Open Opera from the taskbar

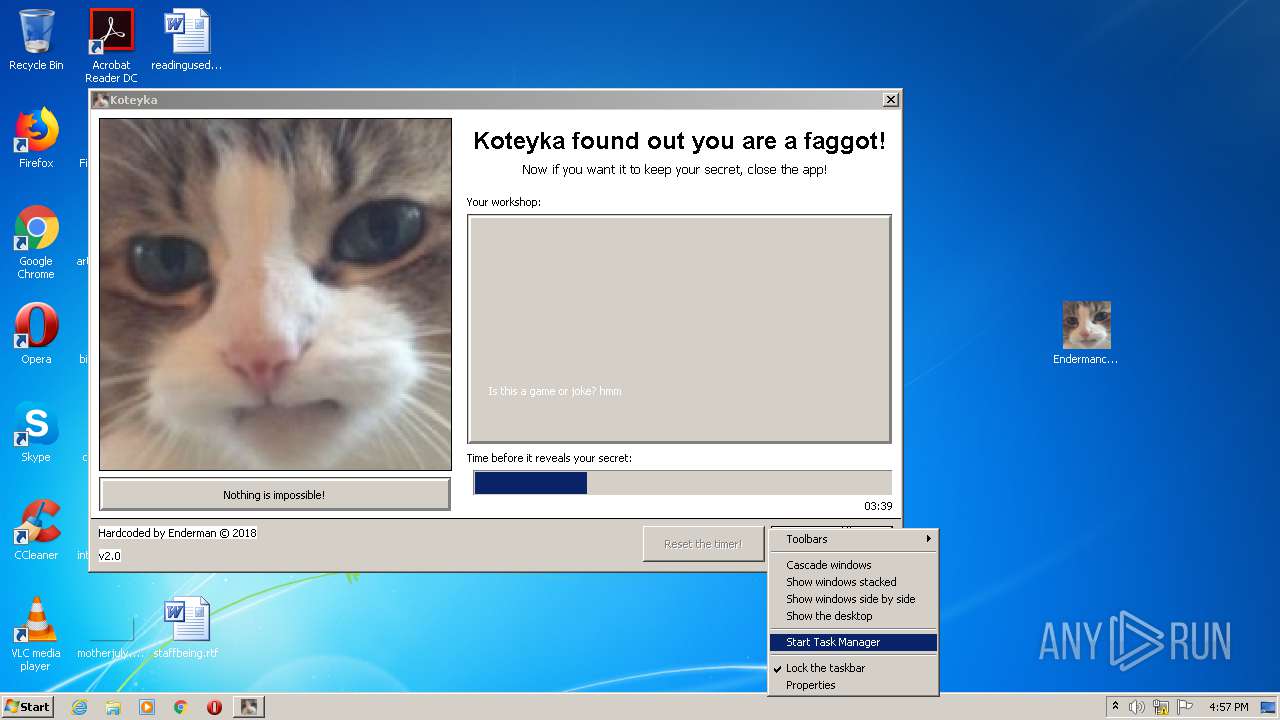click(214, 707)
